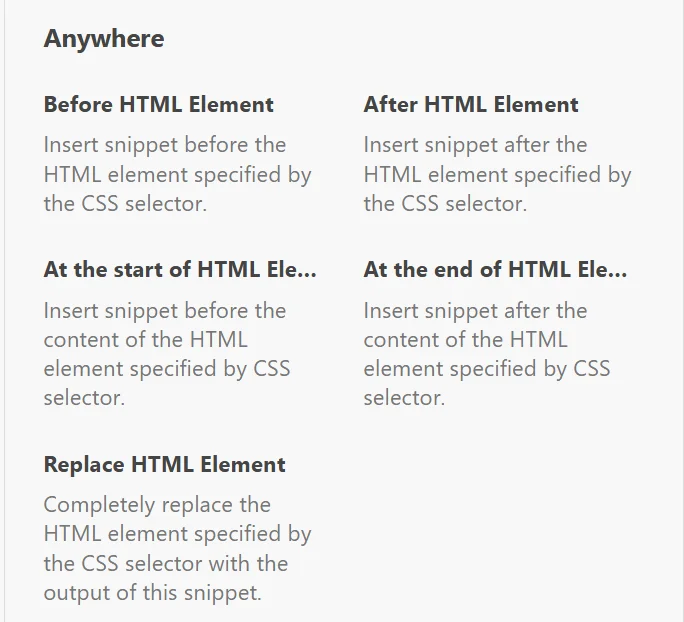684x622 pixels.
Task: Click 'Completely replace the HTML element' description
Action: (x=178, y=548)
